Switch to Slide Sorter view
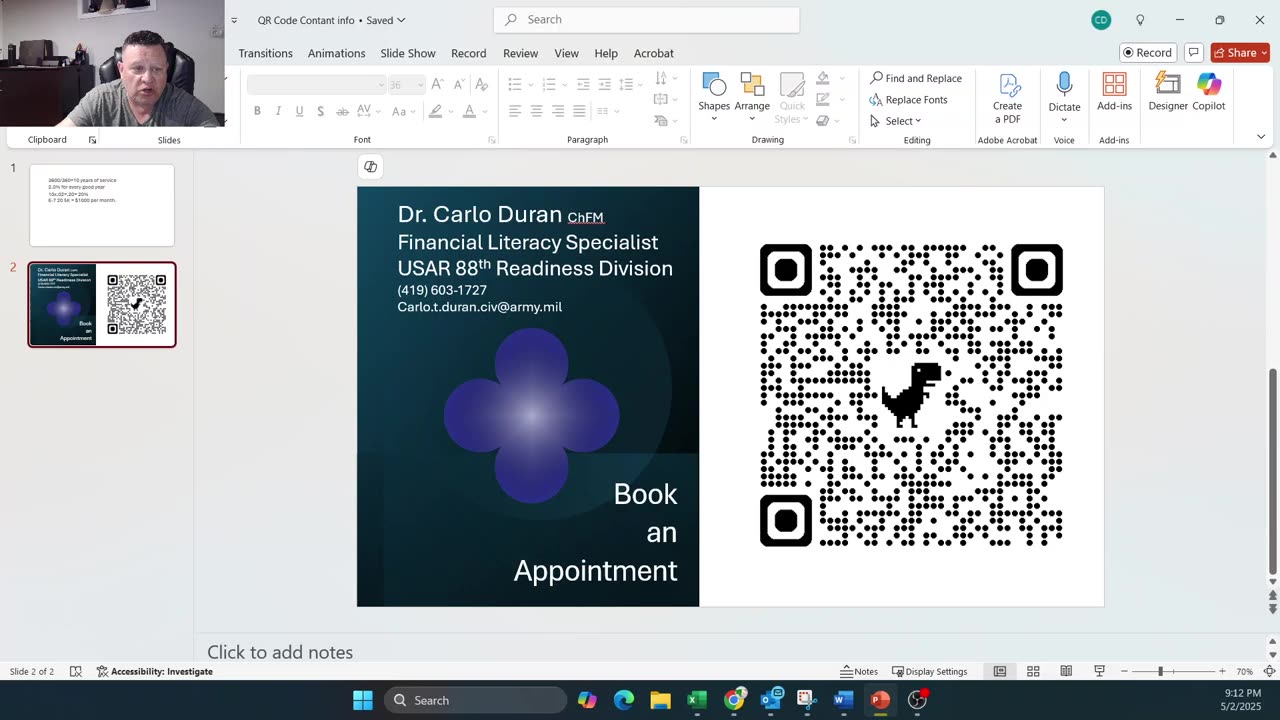Image resolution: width=1280 pixels, height=720 pixels. tap(1033, 671)
